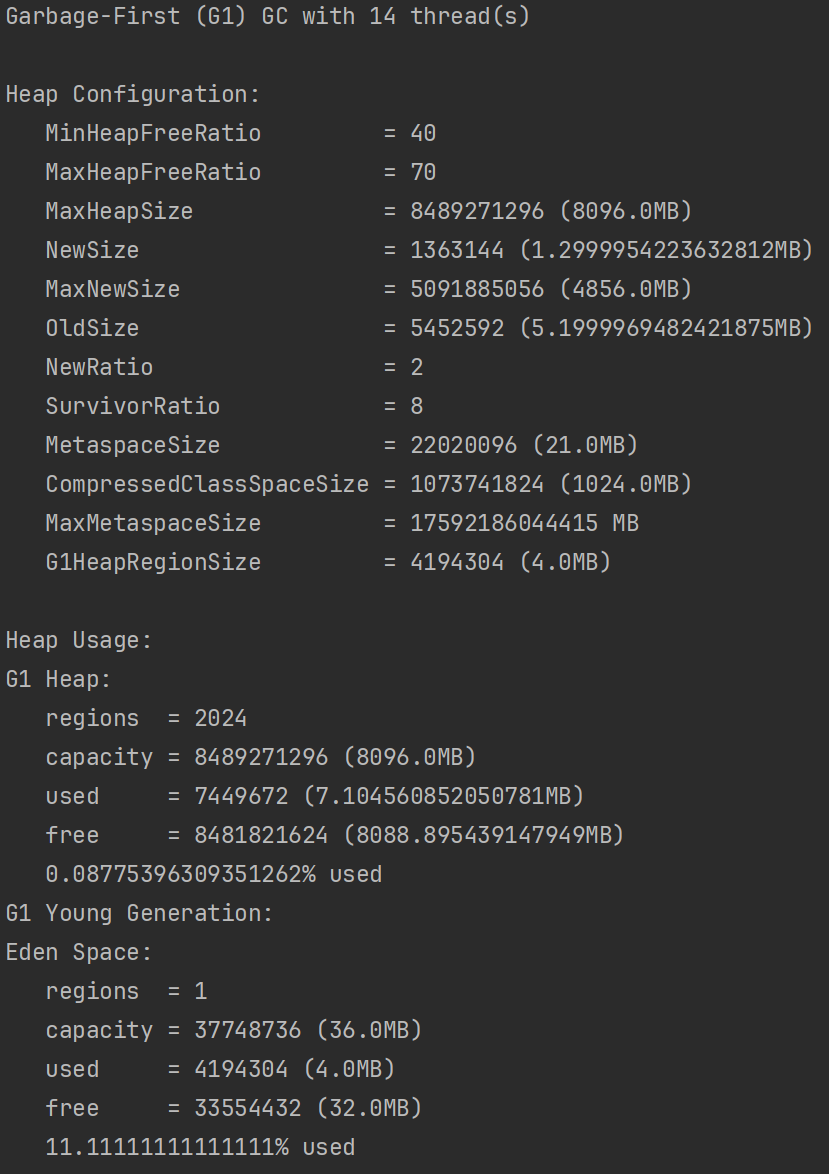This screenshot has height=1174, width=829.
Task: Click the SurvivorRatio value 8
Action: (x=416, y=407)
